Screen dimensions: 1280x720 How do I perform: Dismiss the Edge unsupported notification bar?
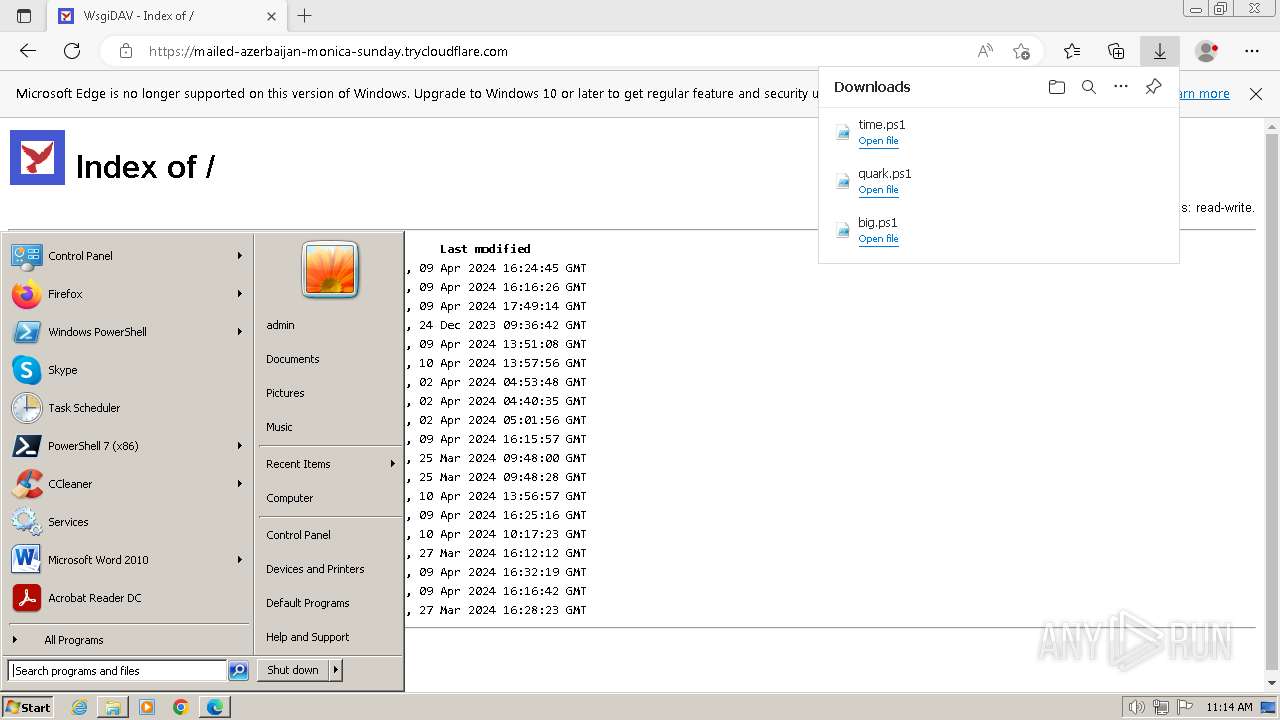coord(1256,94)
